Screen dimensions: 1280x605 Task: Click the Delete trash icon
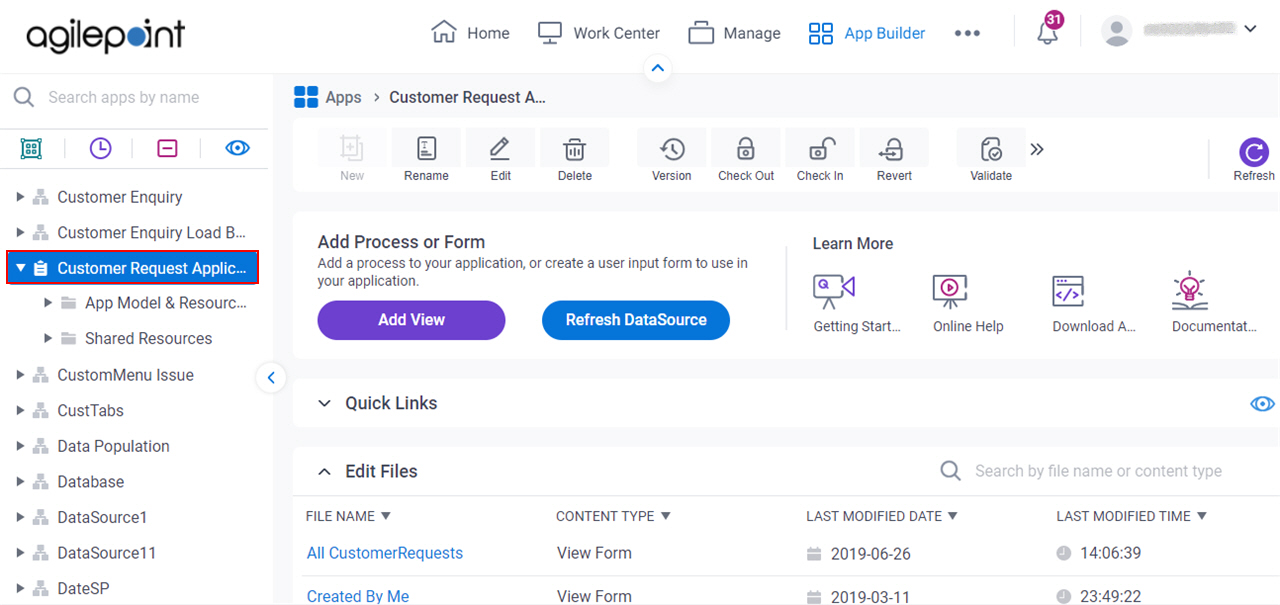point(574,149)
